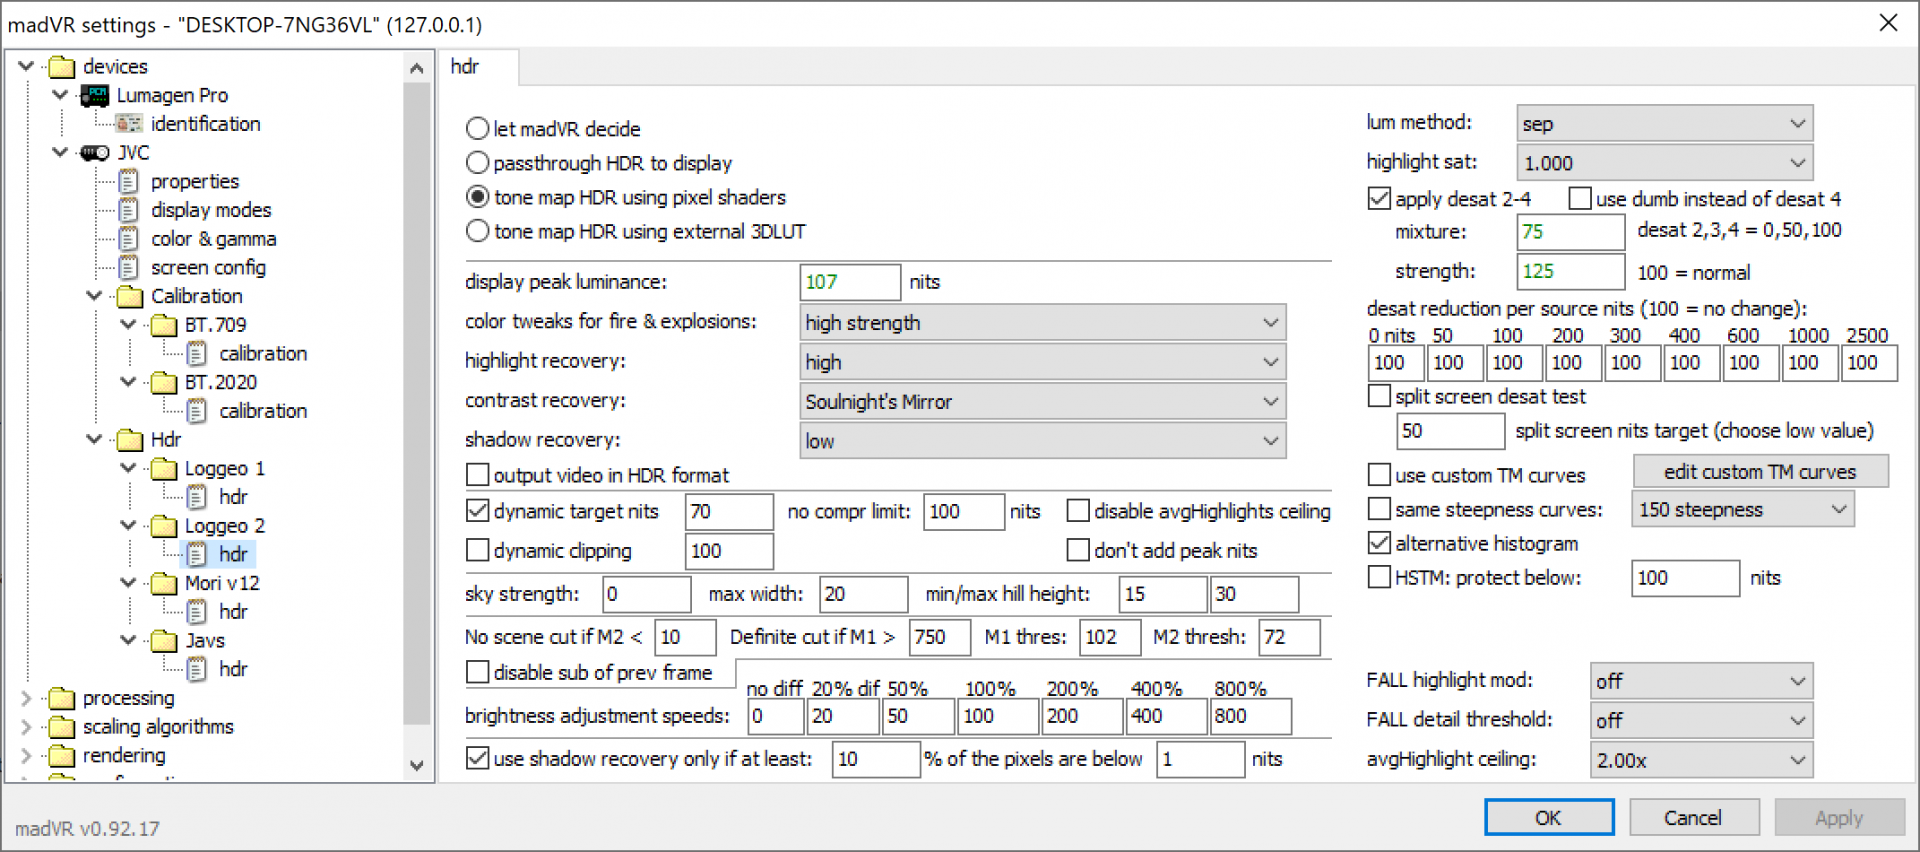Click the screen config page icon
This screenshot has width=1920, height=852.
[129, 268]
